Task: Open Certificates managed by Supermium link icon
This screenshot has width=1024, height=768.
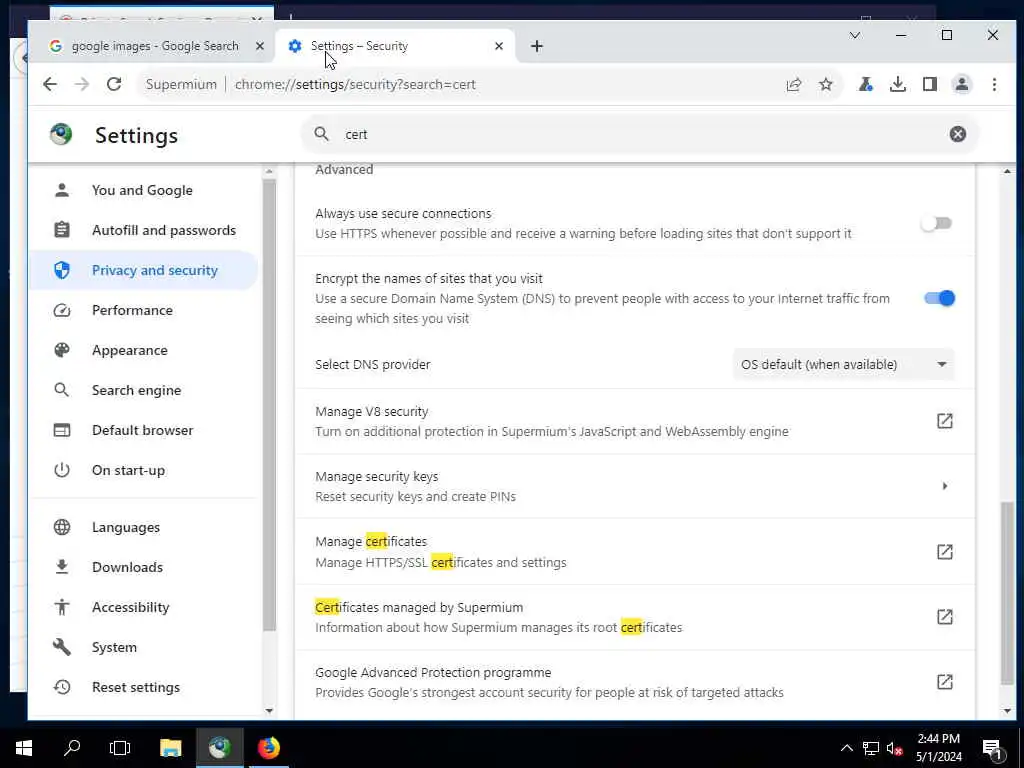Action: (944, 616)
